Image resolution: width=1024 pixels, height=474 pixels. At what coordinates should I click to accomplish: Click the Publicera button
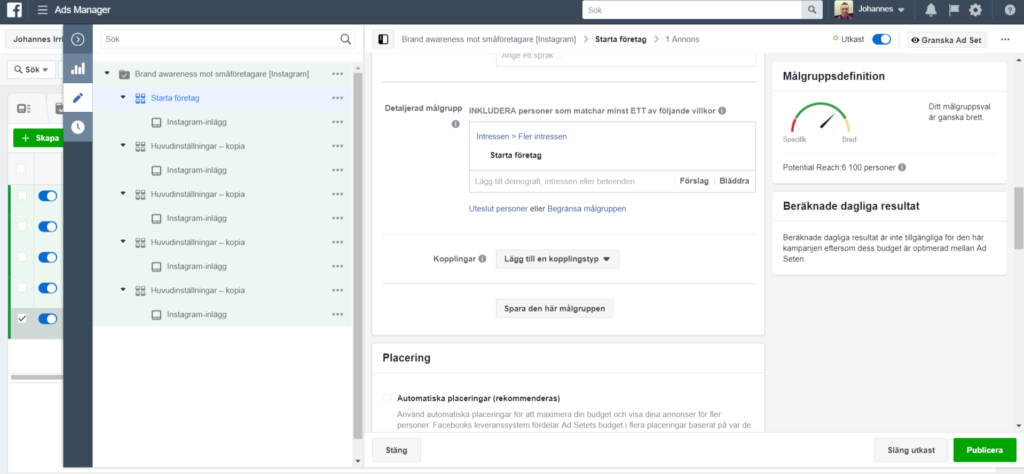[984, 450]
